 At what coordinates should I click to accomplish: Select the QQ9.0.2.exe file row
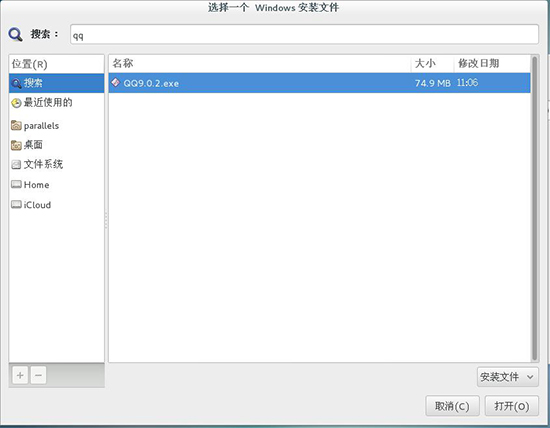pos(320,83)
